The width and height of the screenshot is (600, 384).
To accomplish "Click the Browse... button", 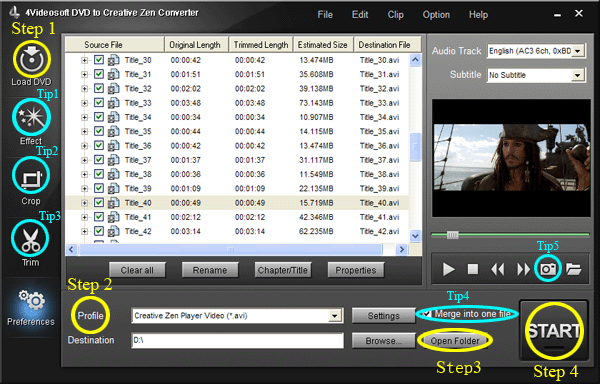I will (383, 340).
